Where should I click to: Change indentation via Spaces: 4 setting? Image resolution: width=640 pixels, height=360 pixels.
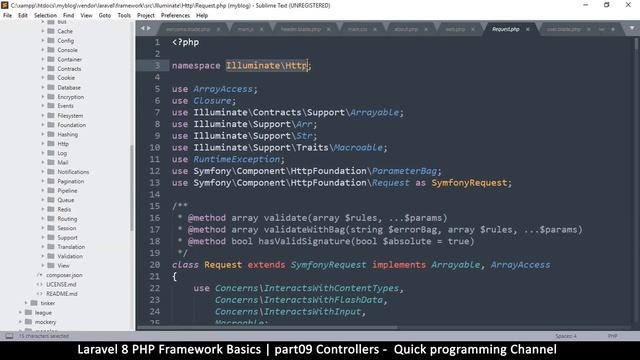566,336
